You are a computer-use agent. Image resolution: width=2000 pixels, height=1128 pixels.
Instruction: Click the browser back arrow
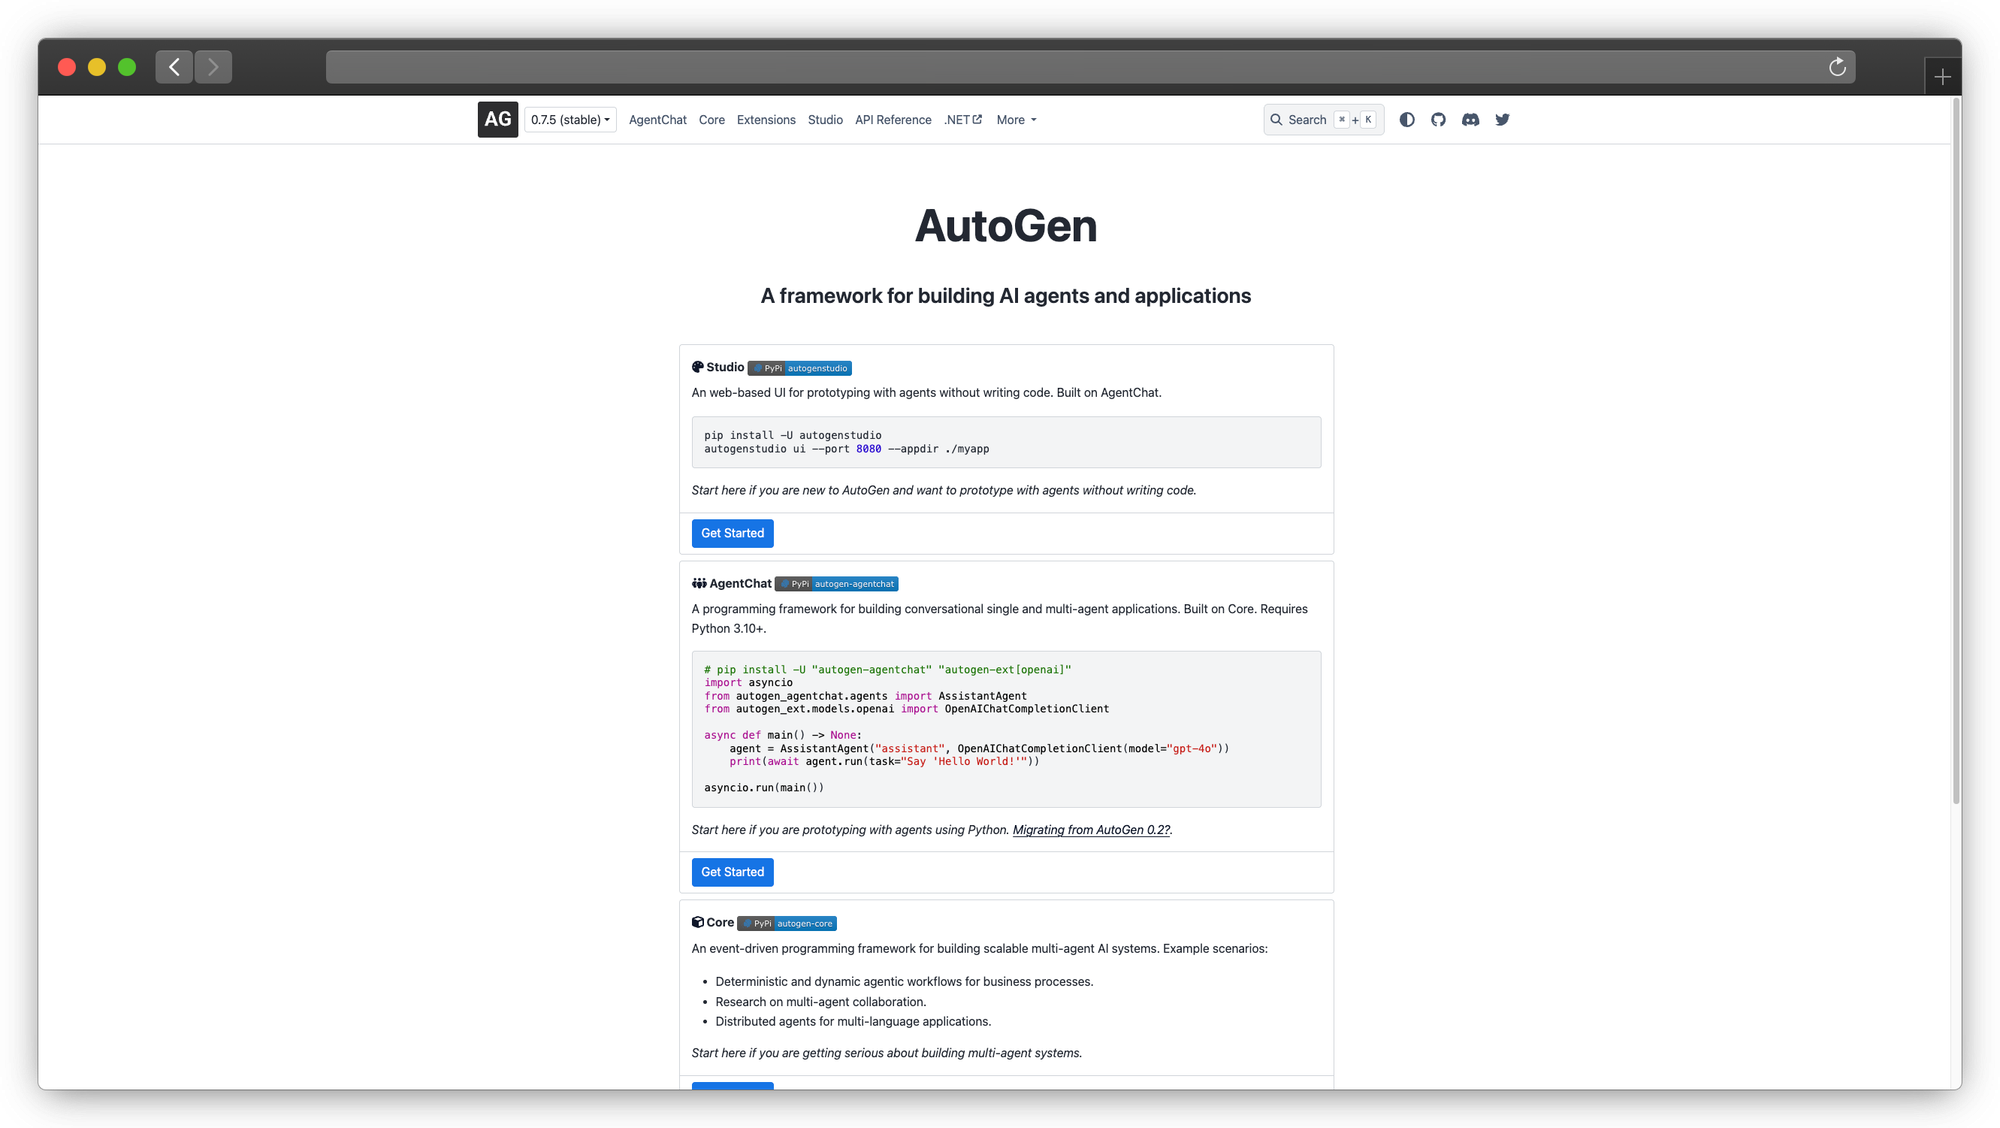pos(174,67)
